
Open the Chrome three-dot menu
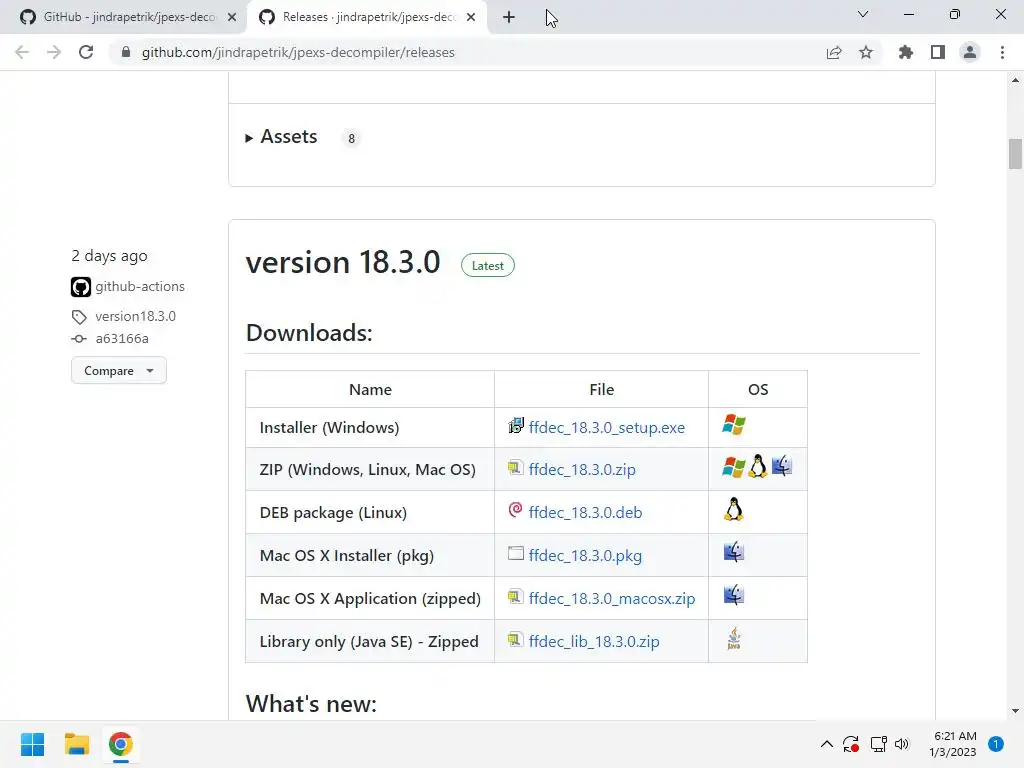tap(1002, 52)
